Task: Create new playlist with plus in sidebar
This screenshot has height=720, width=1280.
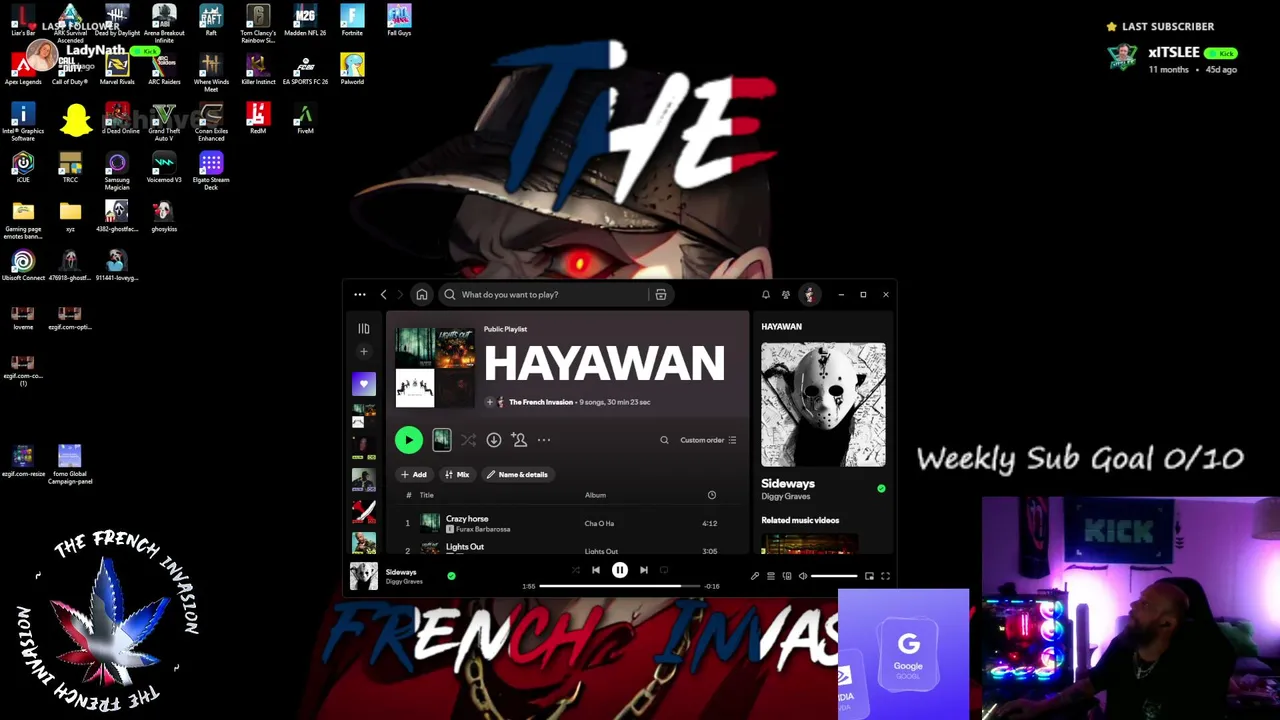Action: [x=364, y=352]
